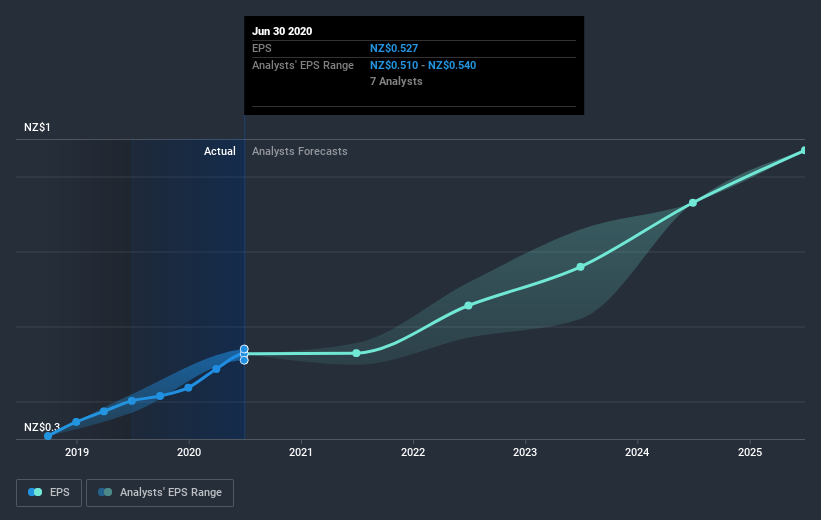Click the 2023 axis label
The width and height of the screenshot is (821, 520).
[x=525, y=452]
